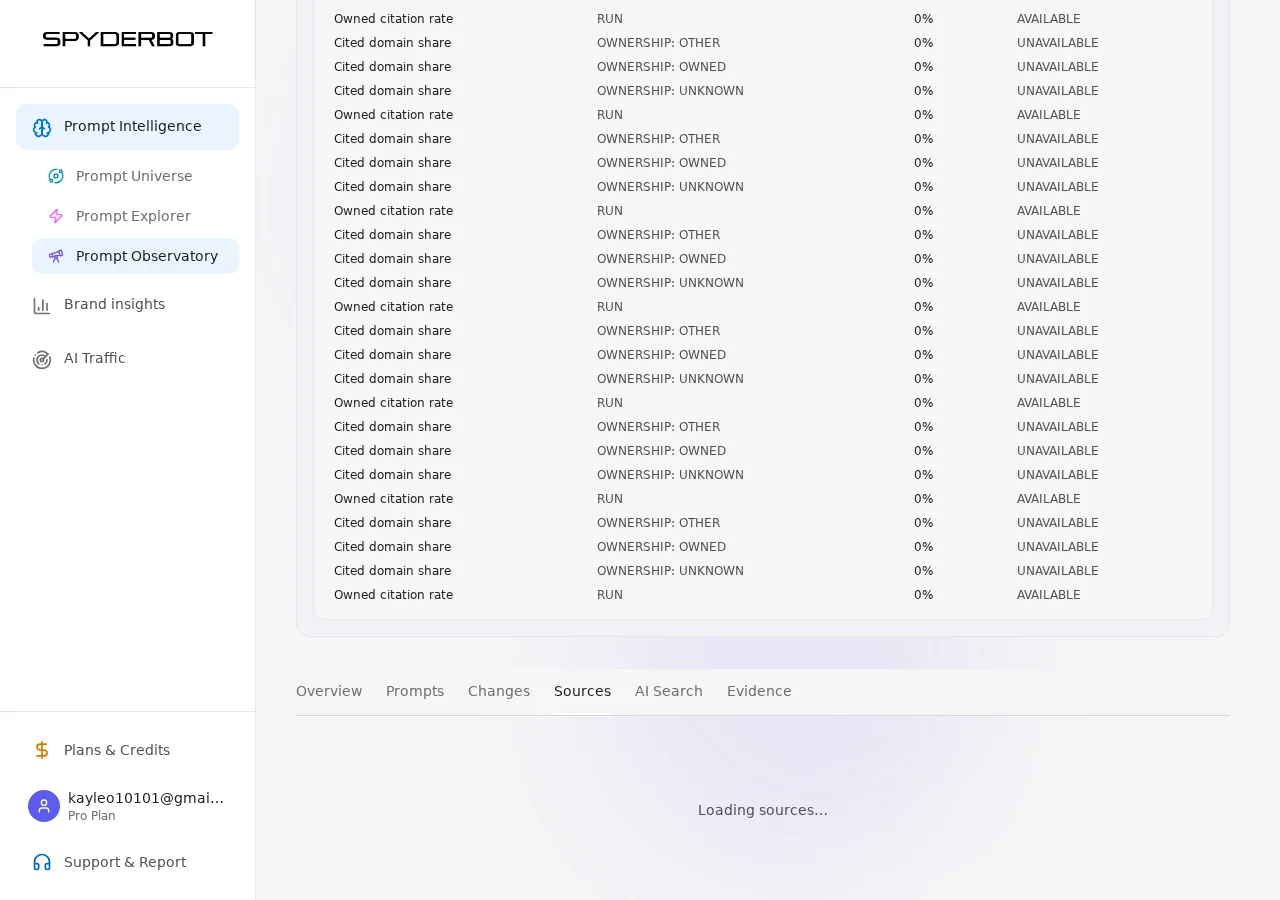Click the Prompt Universe orbit icon

pos(56,176)
